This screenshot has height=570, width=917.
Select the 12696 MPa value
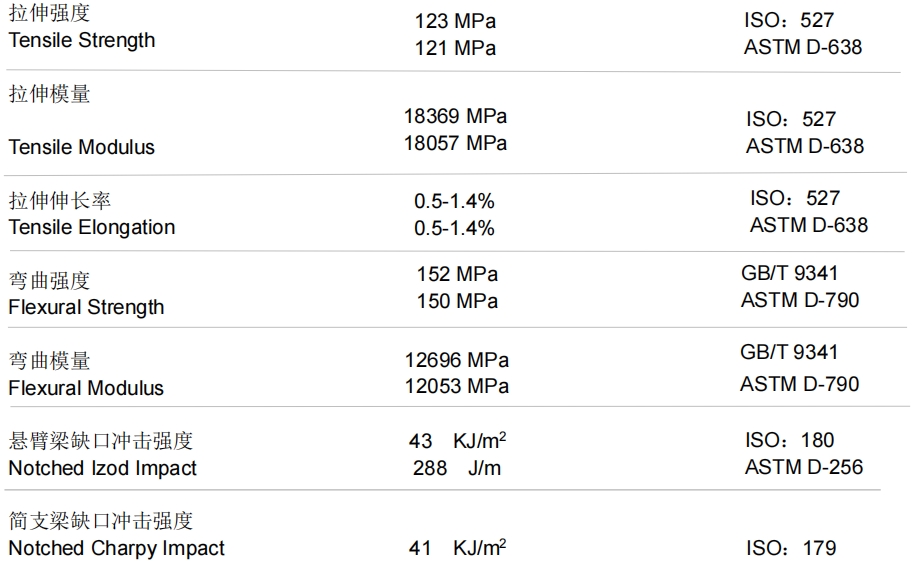click(x=456, y=360)
